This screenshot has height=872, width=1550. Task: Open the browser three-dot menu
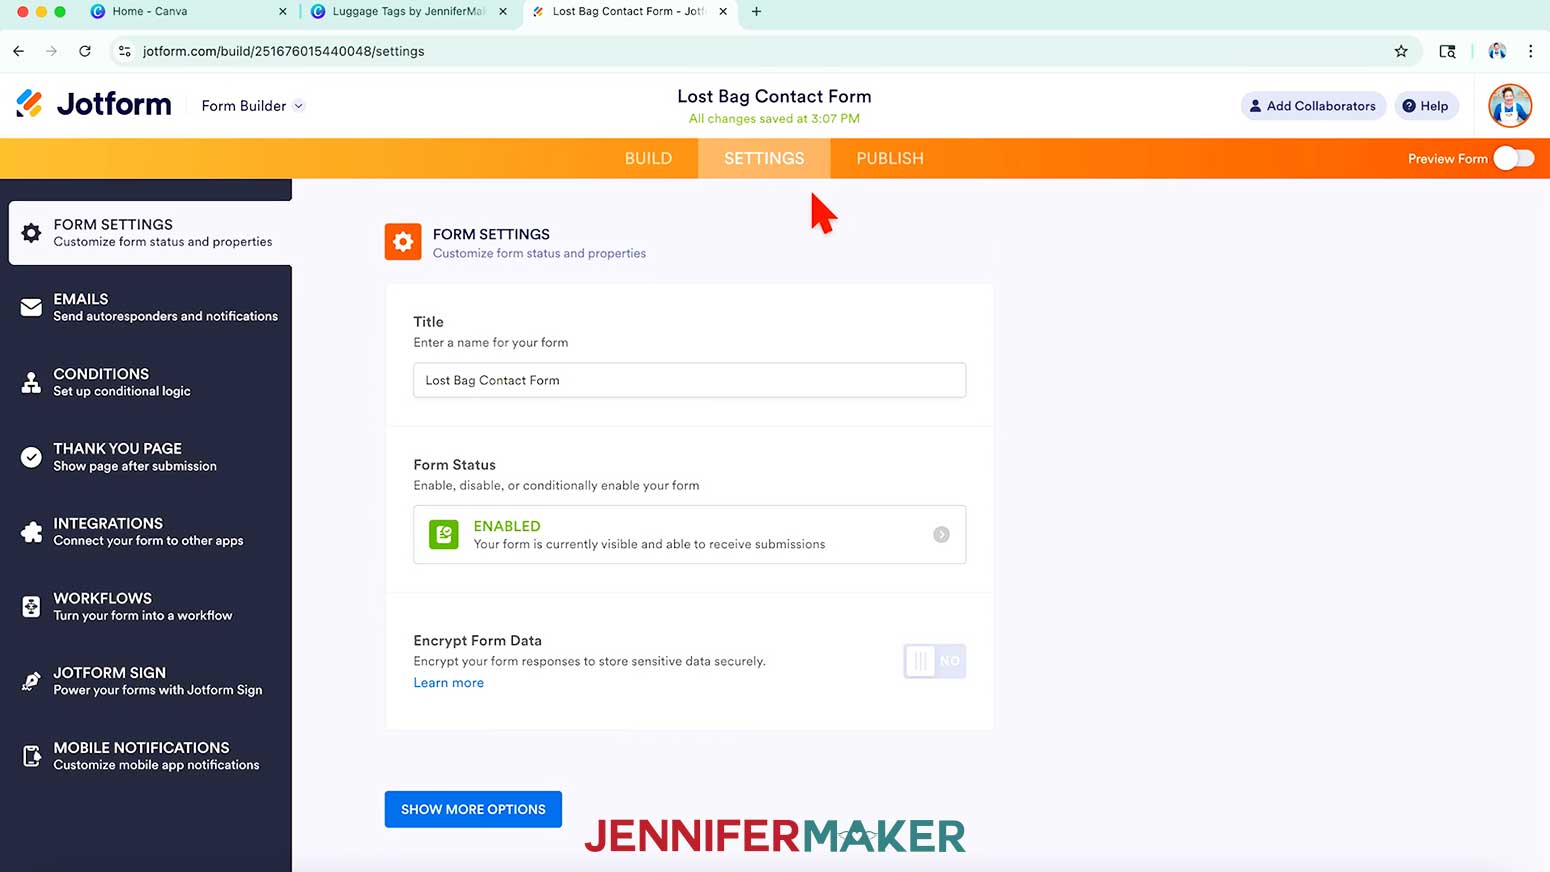coord(1530,51)
